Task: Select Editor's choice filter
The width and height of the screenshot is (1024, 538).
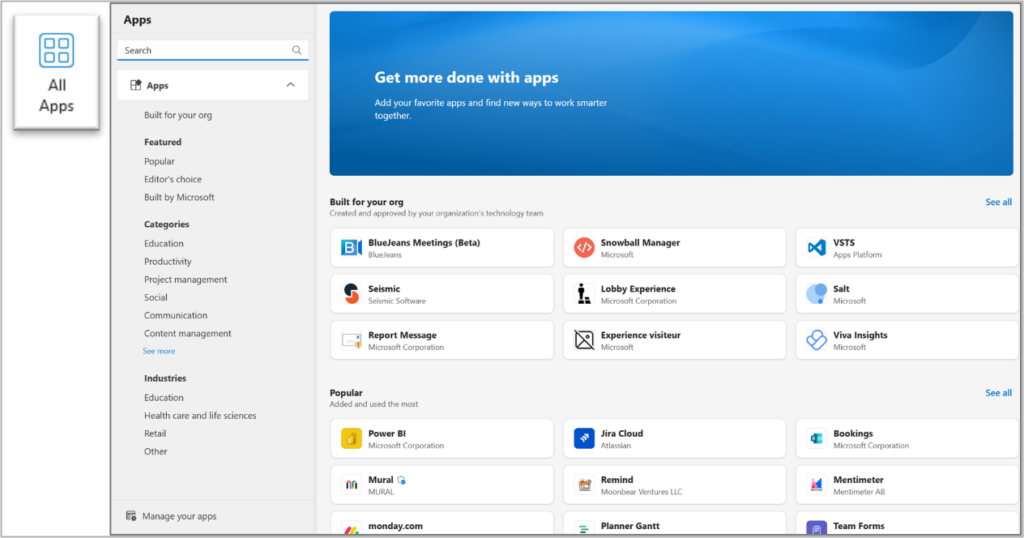Action: [172, 179]
